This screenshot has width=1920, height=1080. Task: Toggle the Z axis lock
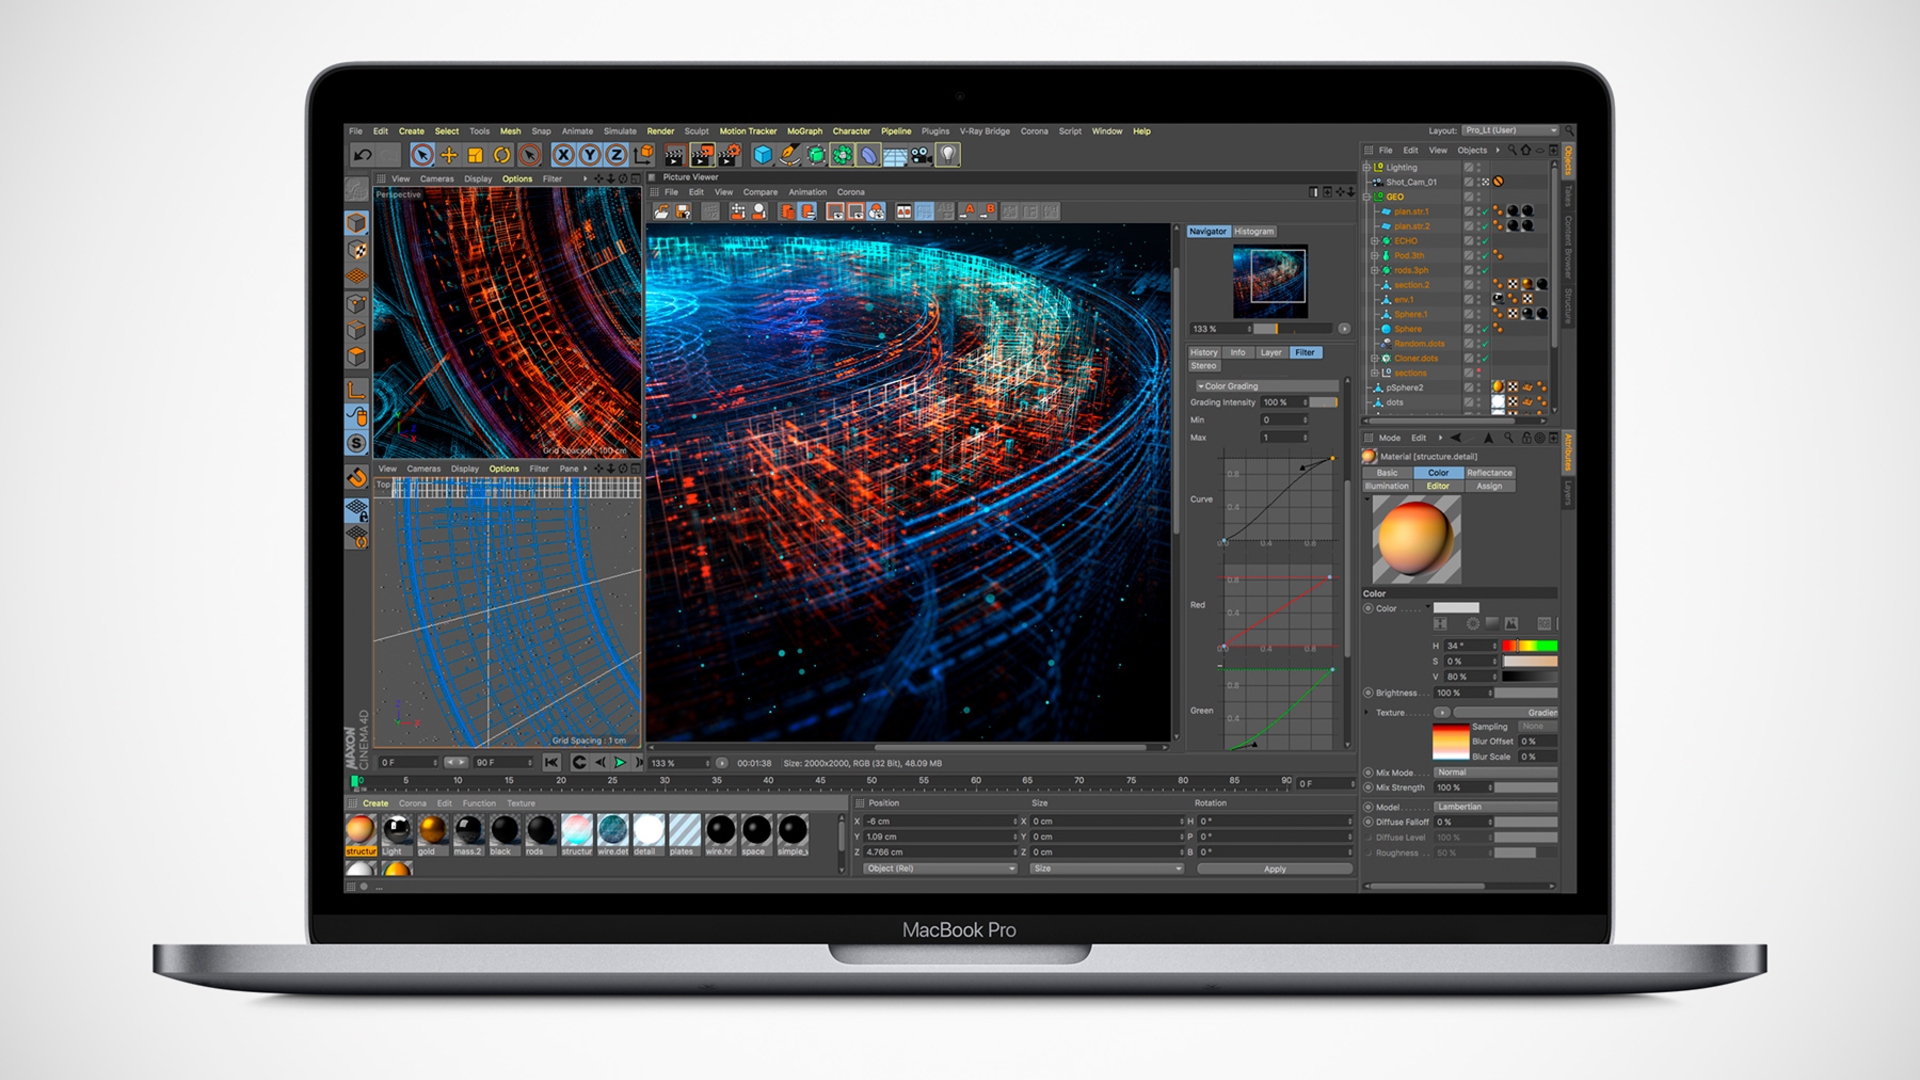point(617,157)
